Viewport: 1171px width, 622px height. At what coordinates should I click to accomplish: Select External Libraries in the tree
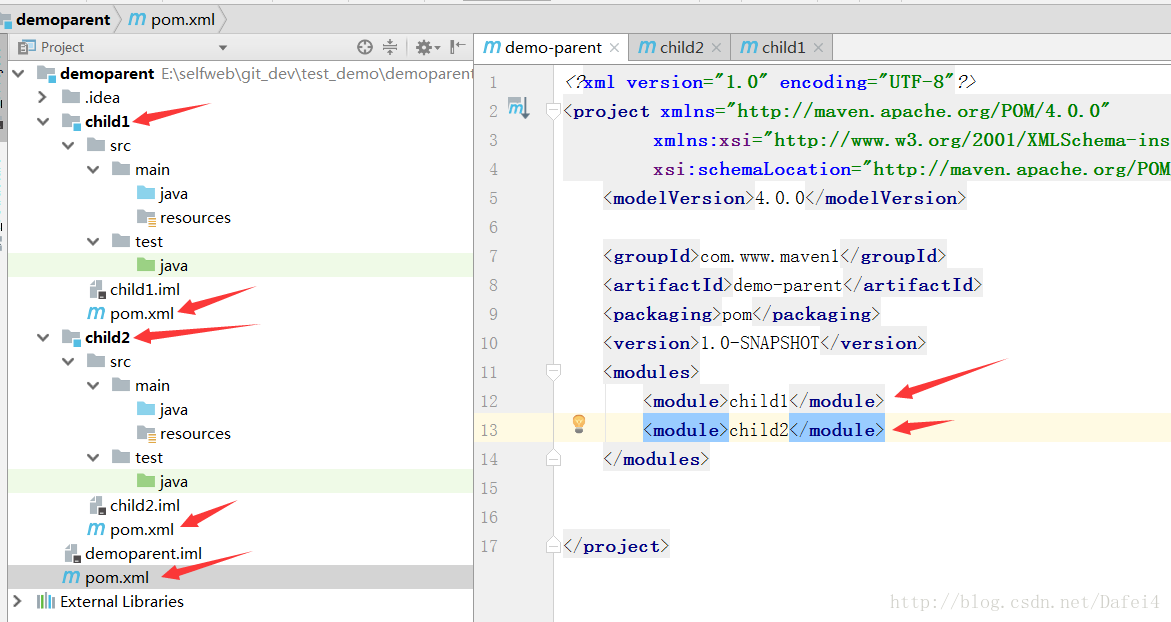tap(122, 601)
